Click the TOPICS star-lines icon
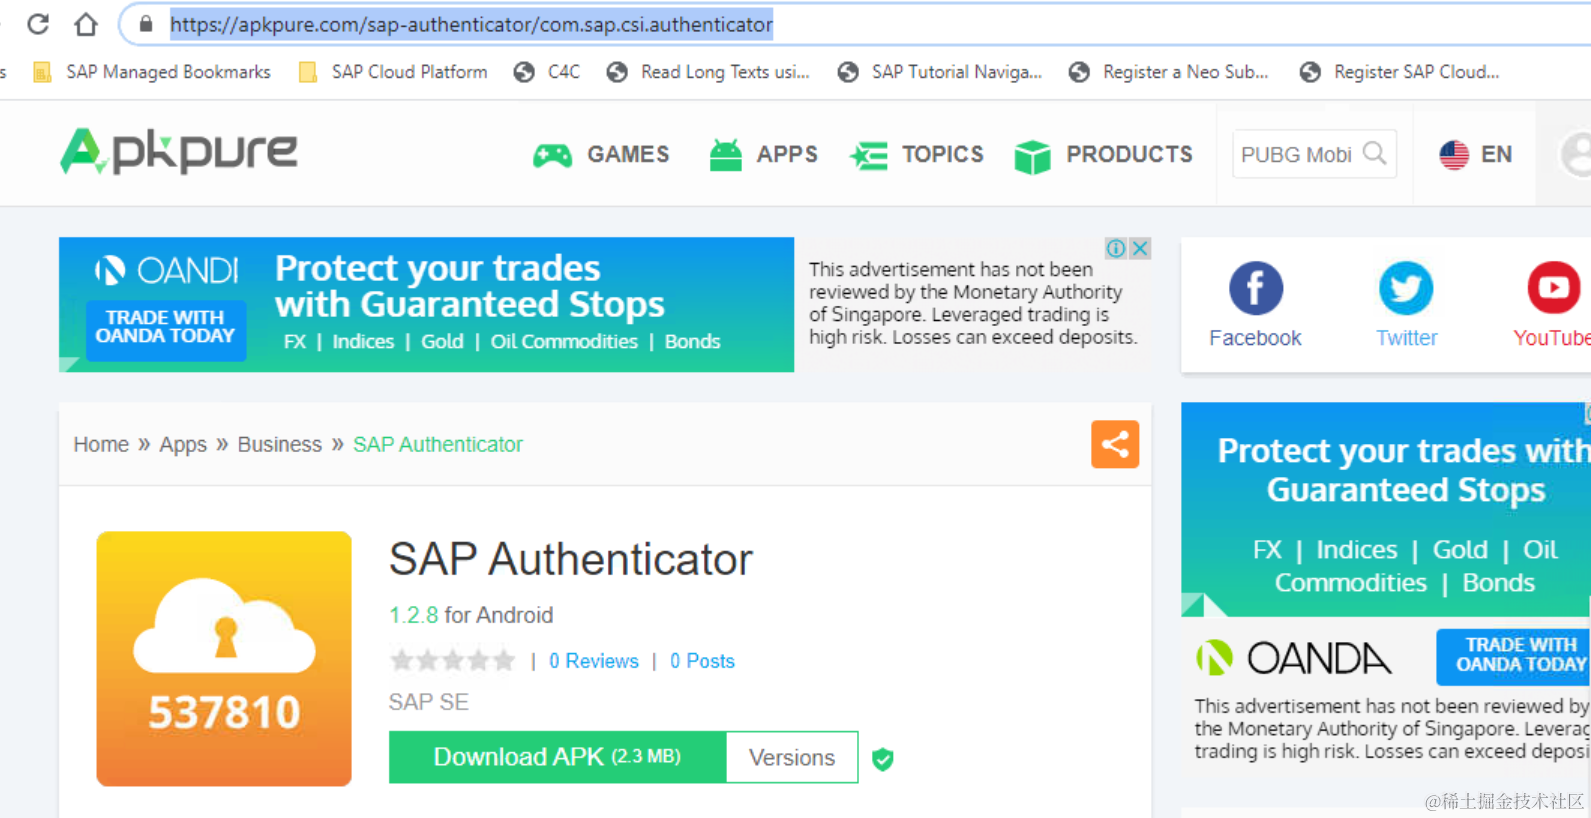Viewport: 1591px width, 818px height. pyautogui.click(x=869, y=156)
